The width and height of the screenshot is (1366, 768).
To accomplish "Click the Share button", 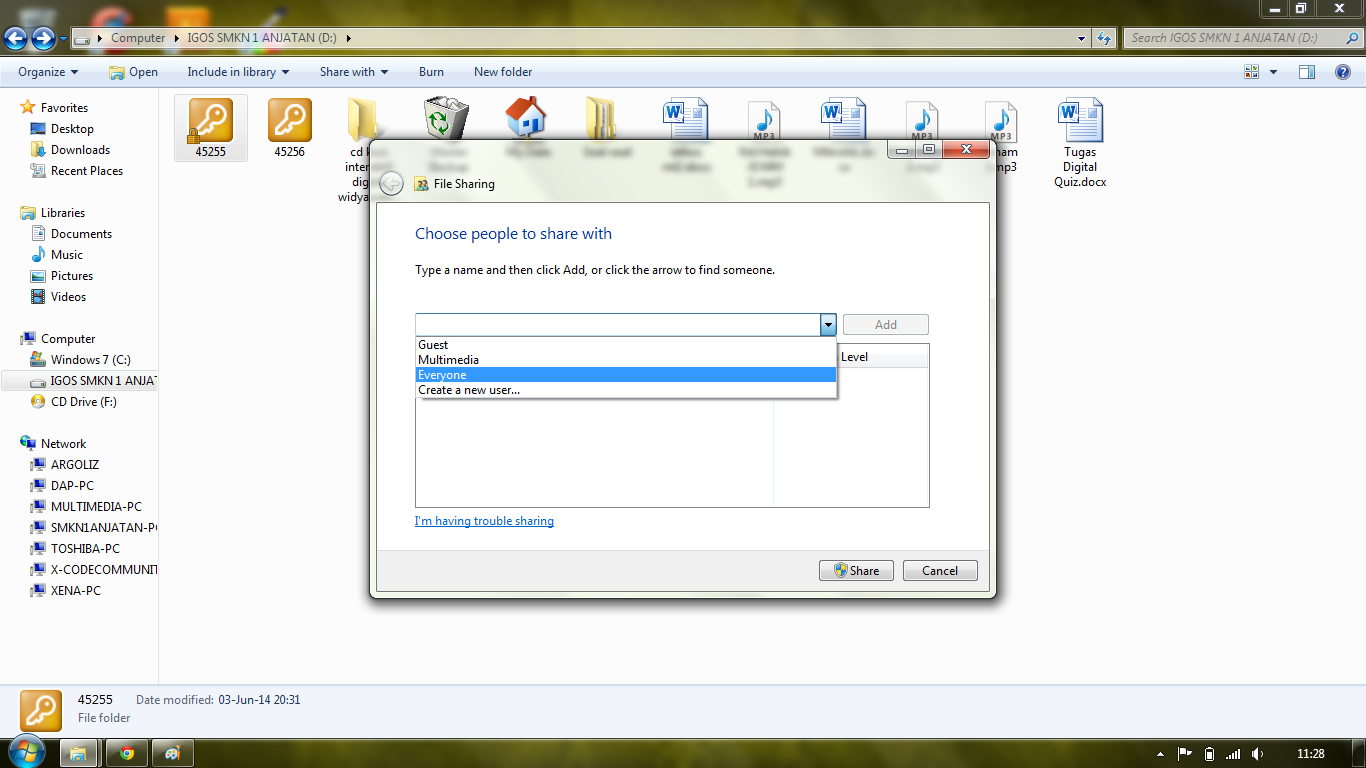I will (x=856, y=571).
